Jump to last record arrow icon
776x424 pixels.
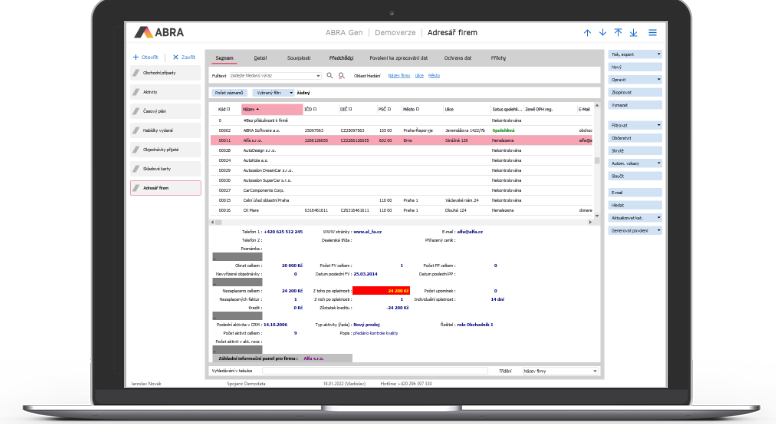pos(635,33)
